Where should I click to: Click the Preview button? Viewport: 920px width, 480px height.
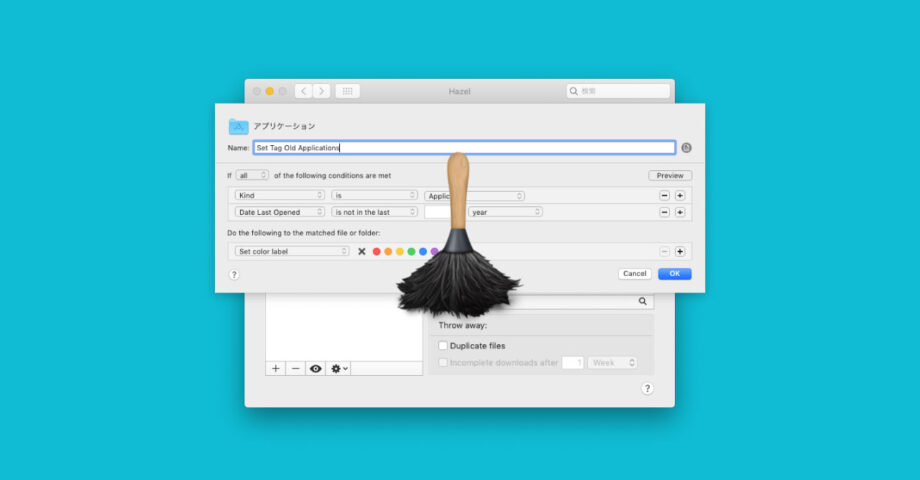tap(669, 175)
